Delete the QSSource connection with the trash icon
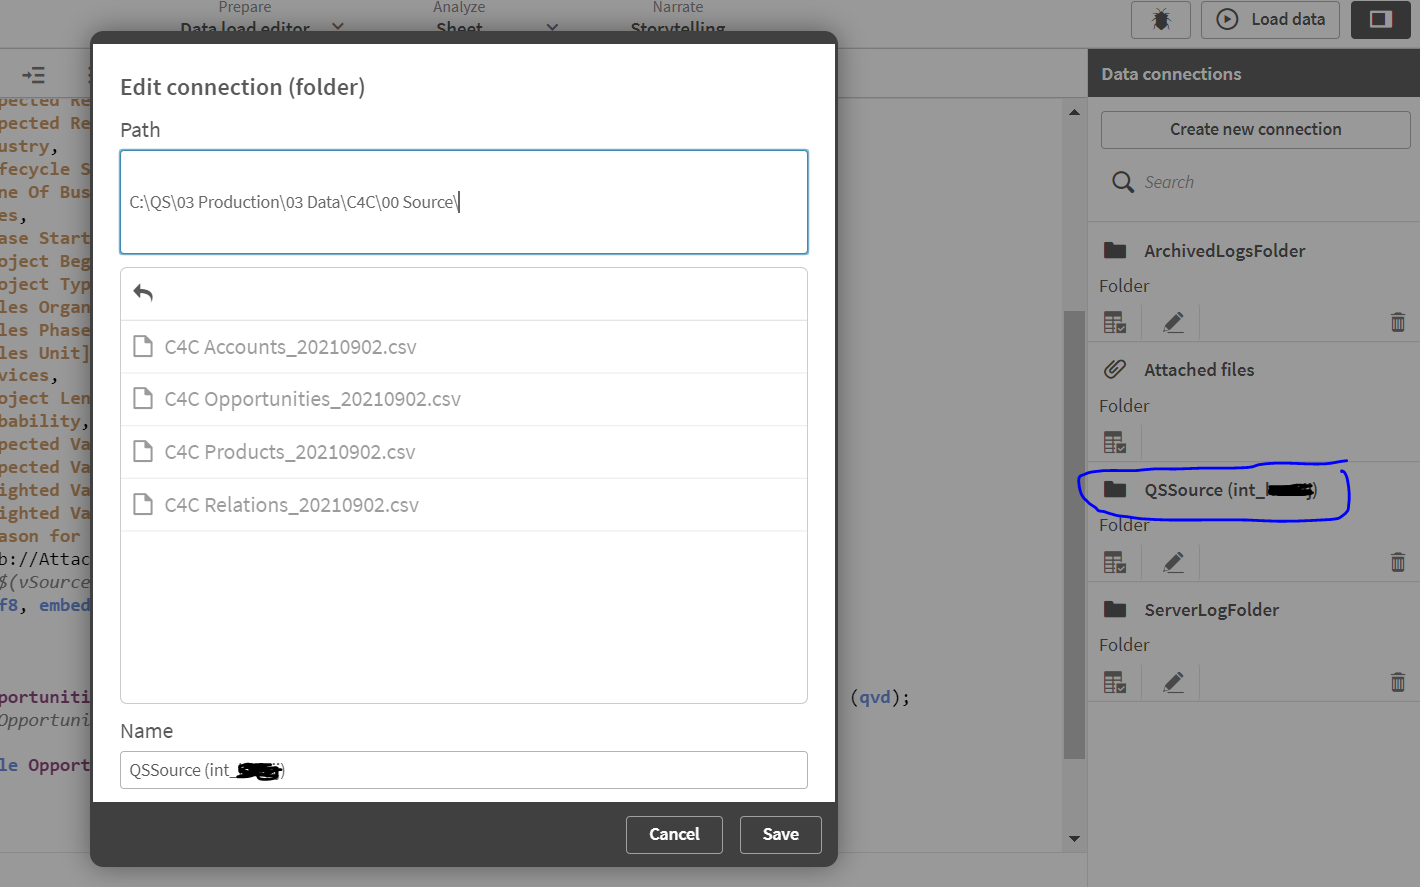The width and height of the screenshot is (1420, 887). 1397,561
